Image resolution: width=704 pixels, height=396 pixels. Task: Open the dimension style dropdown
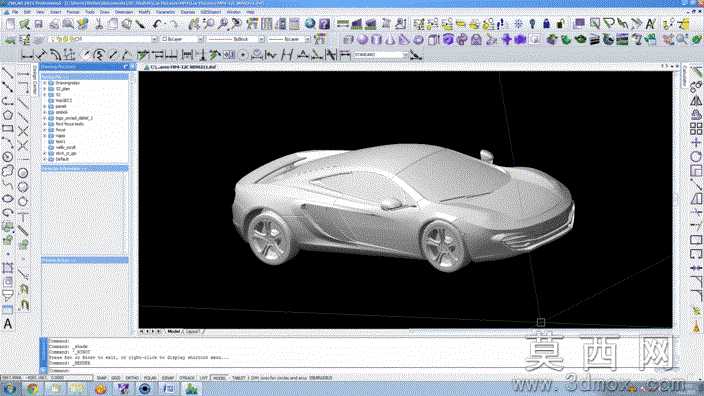406,55
